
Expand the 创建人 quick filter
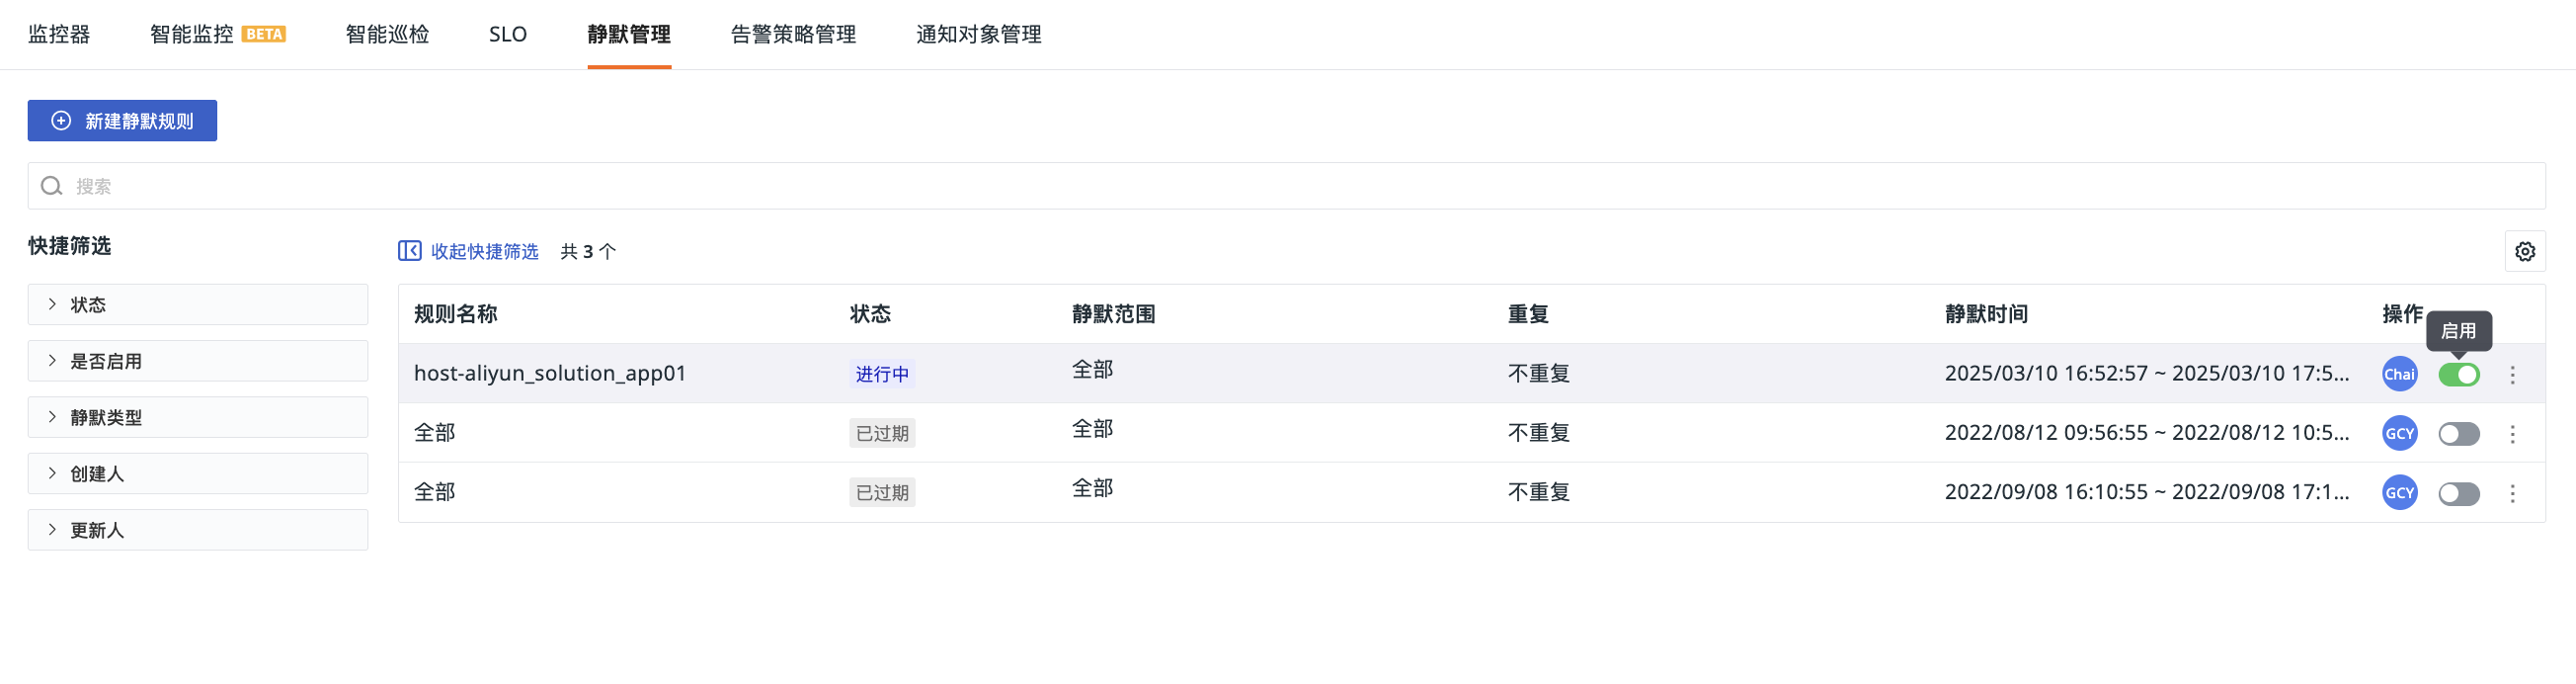[198, 473]
